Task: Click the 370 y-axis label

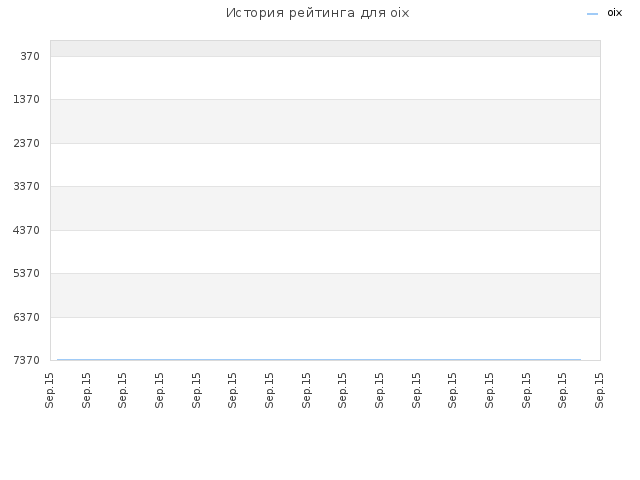Action: tap(30, 56)
